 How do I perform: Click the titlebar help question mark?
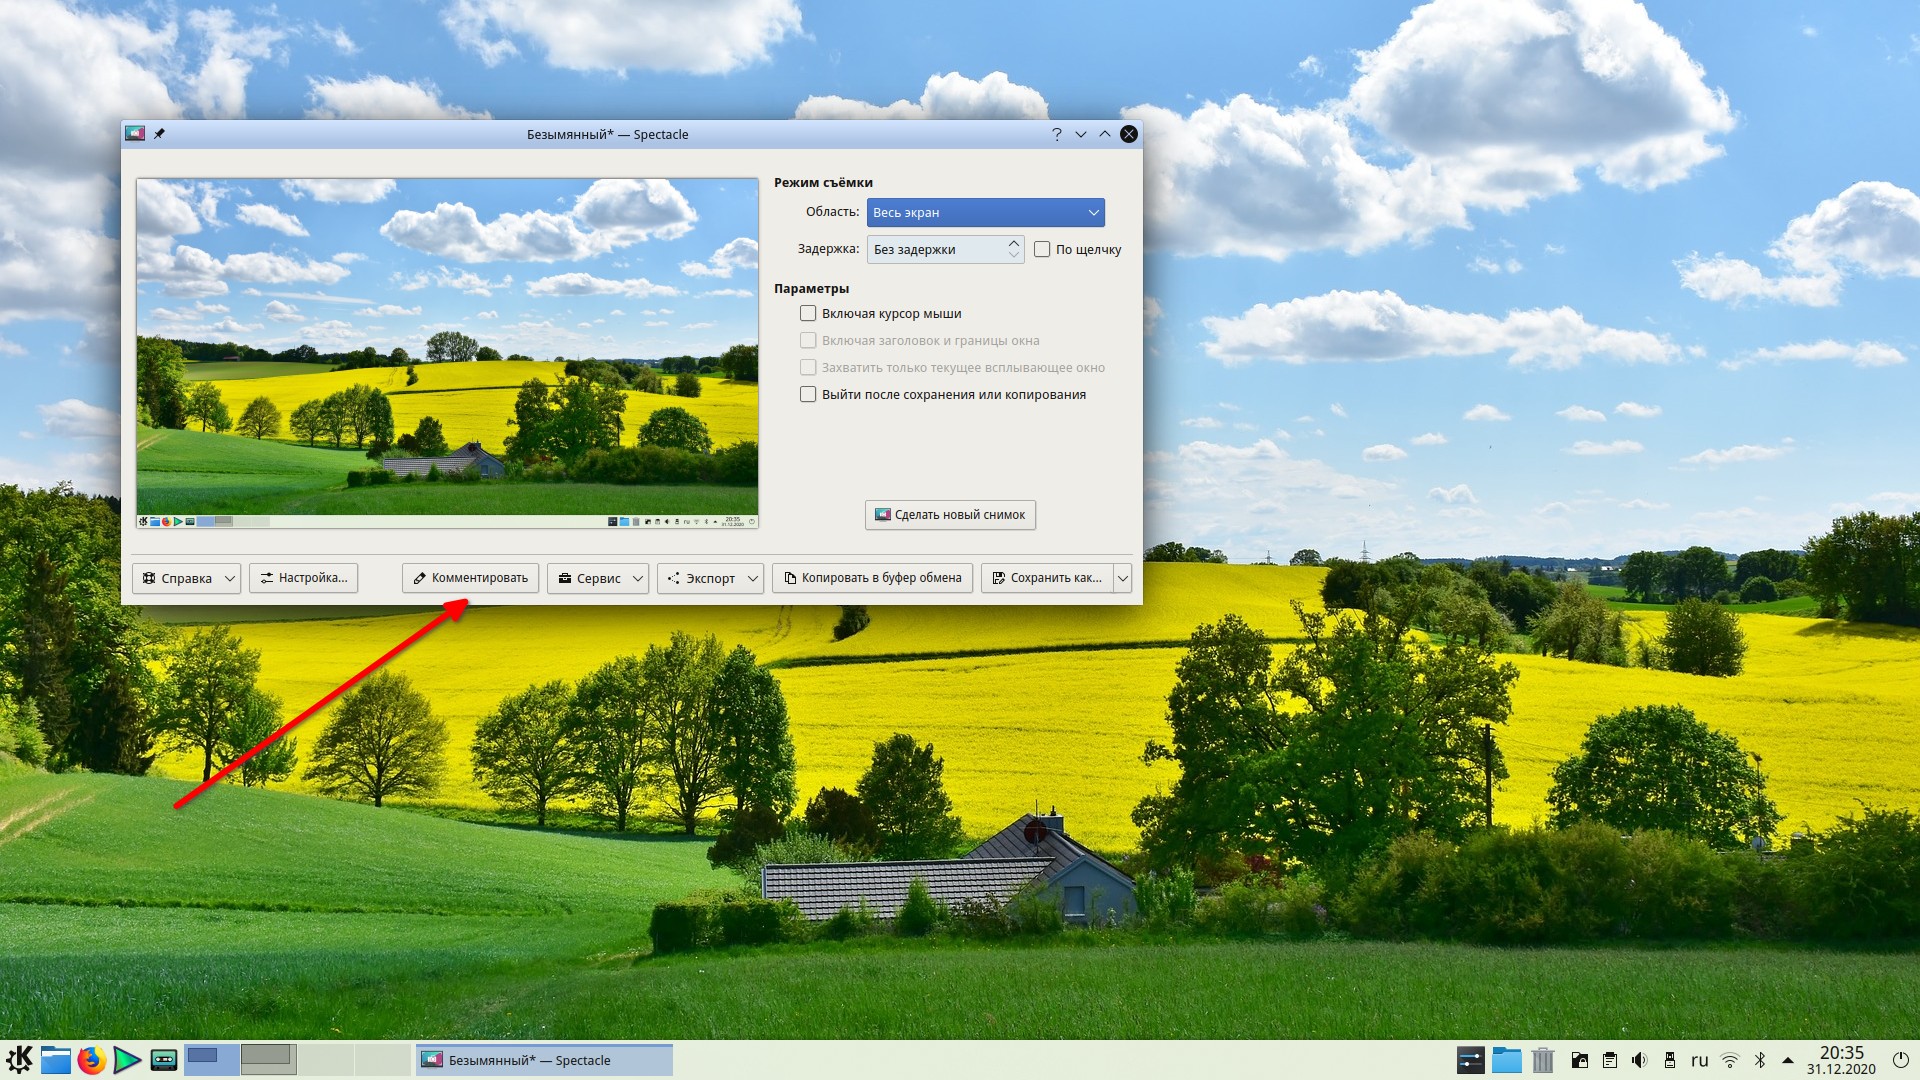point(1057,134)
